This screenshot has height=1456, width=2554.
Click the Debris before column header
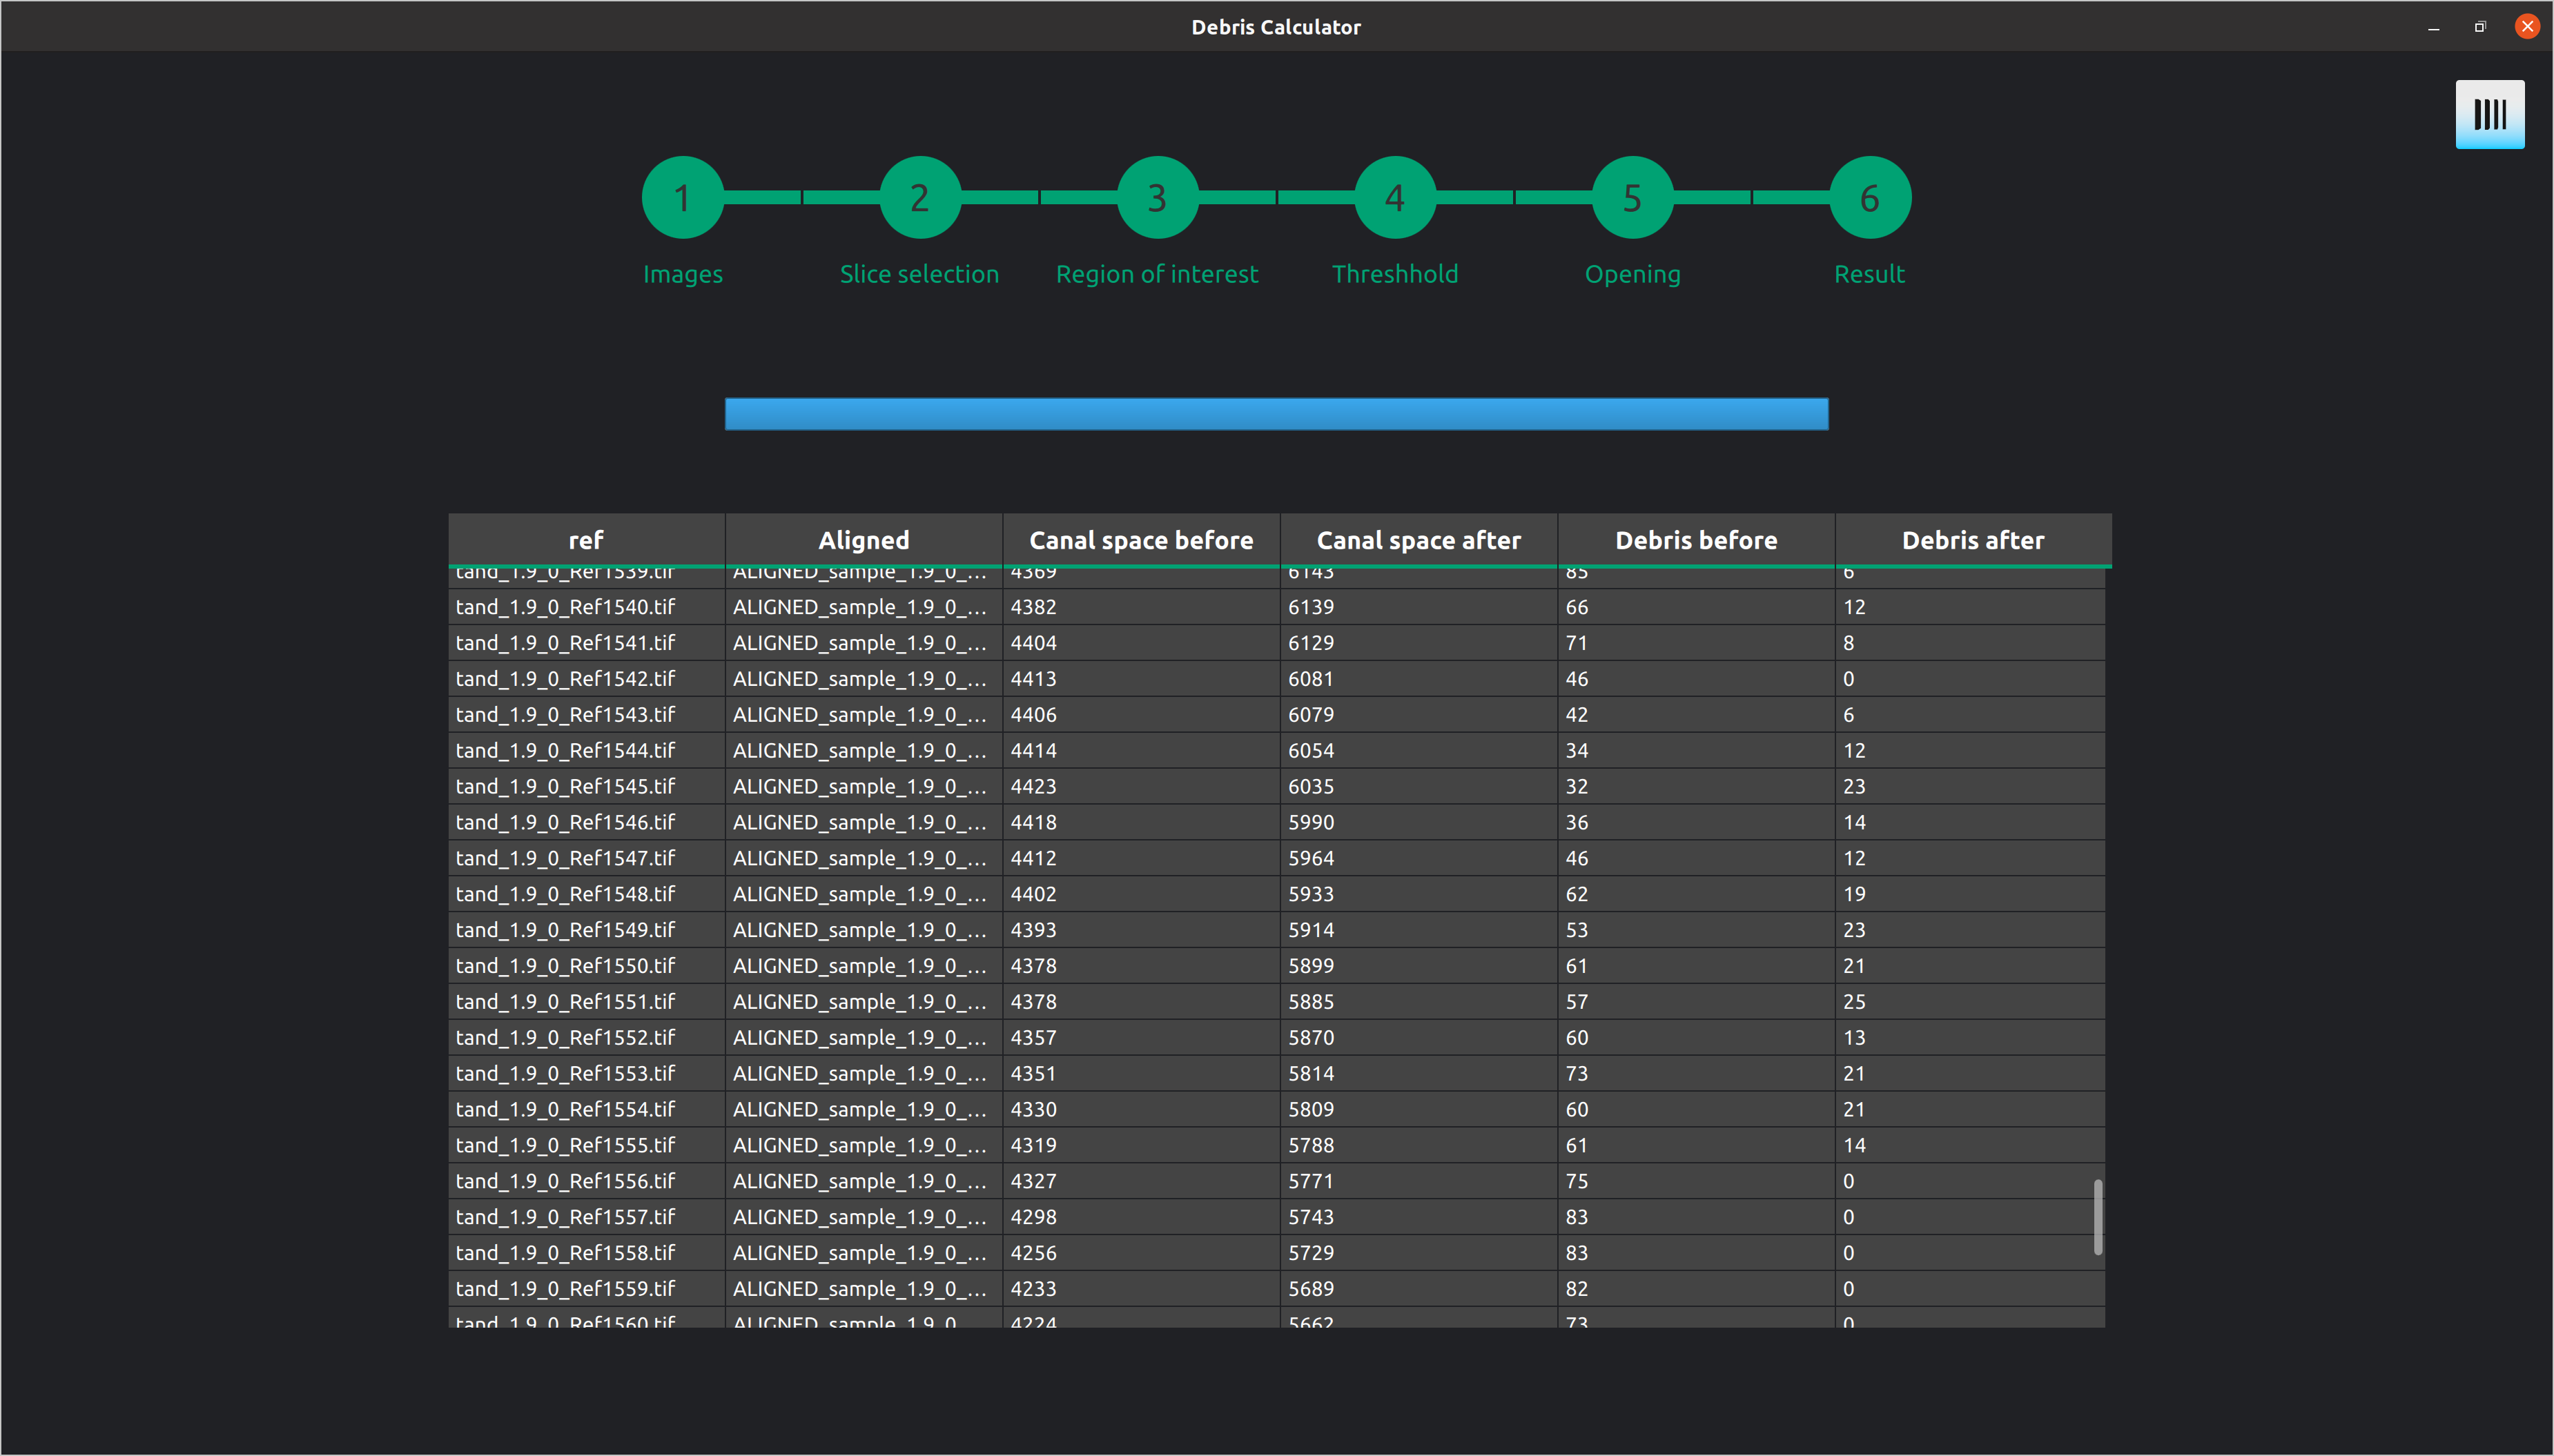[x=1696, y=540]
